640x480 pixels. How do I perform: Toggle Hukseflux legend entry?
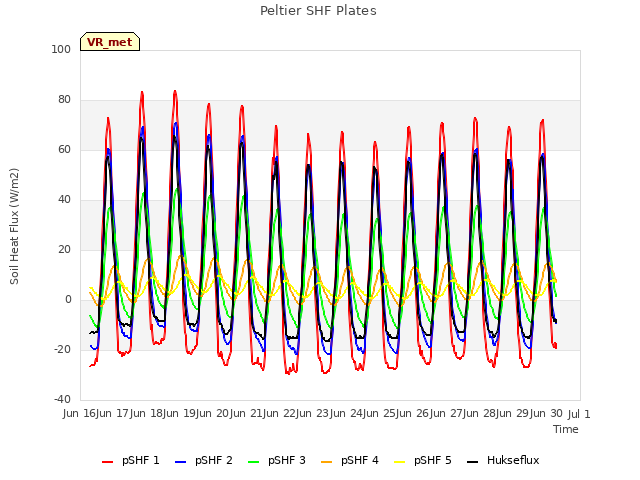(503, 460)
